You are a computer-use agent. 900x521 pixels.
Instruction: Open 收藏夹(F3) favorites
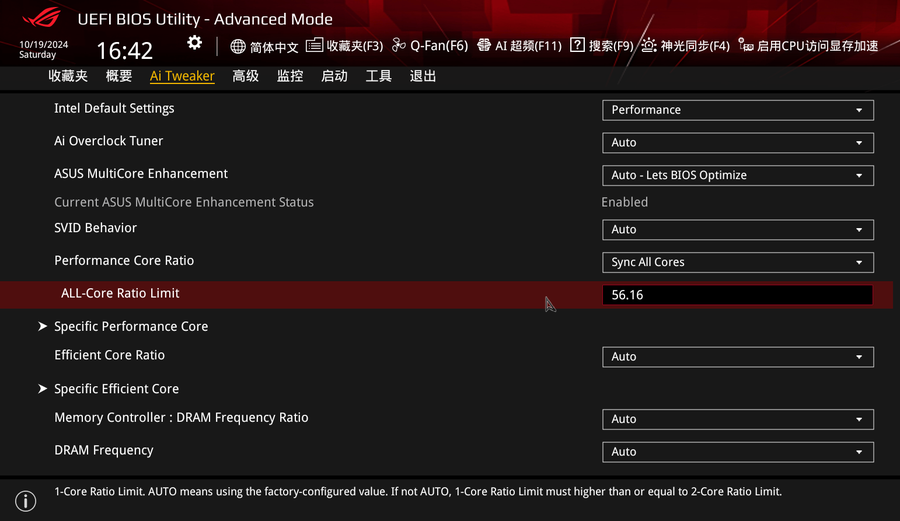[x=355, y=46]
